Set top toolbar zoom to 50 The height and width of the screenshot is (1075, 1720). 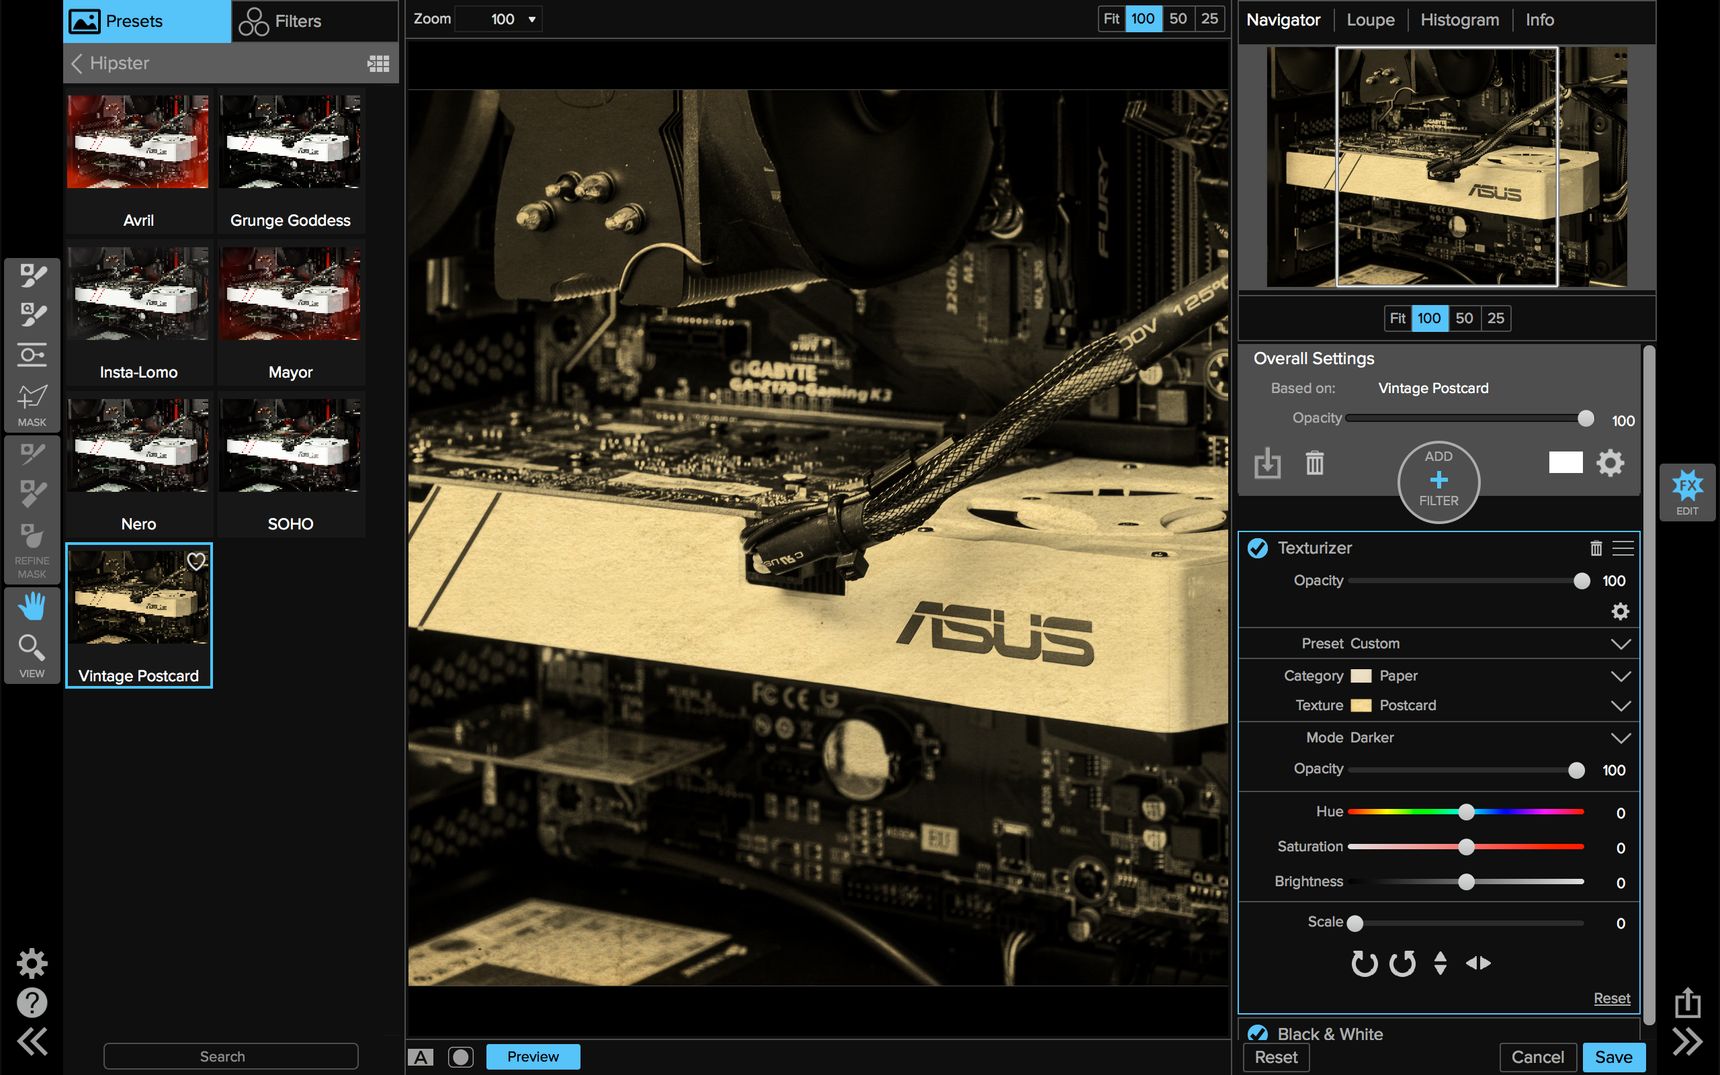[1178, 19]
